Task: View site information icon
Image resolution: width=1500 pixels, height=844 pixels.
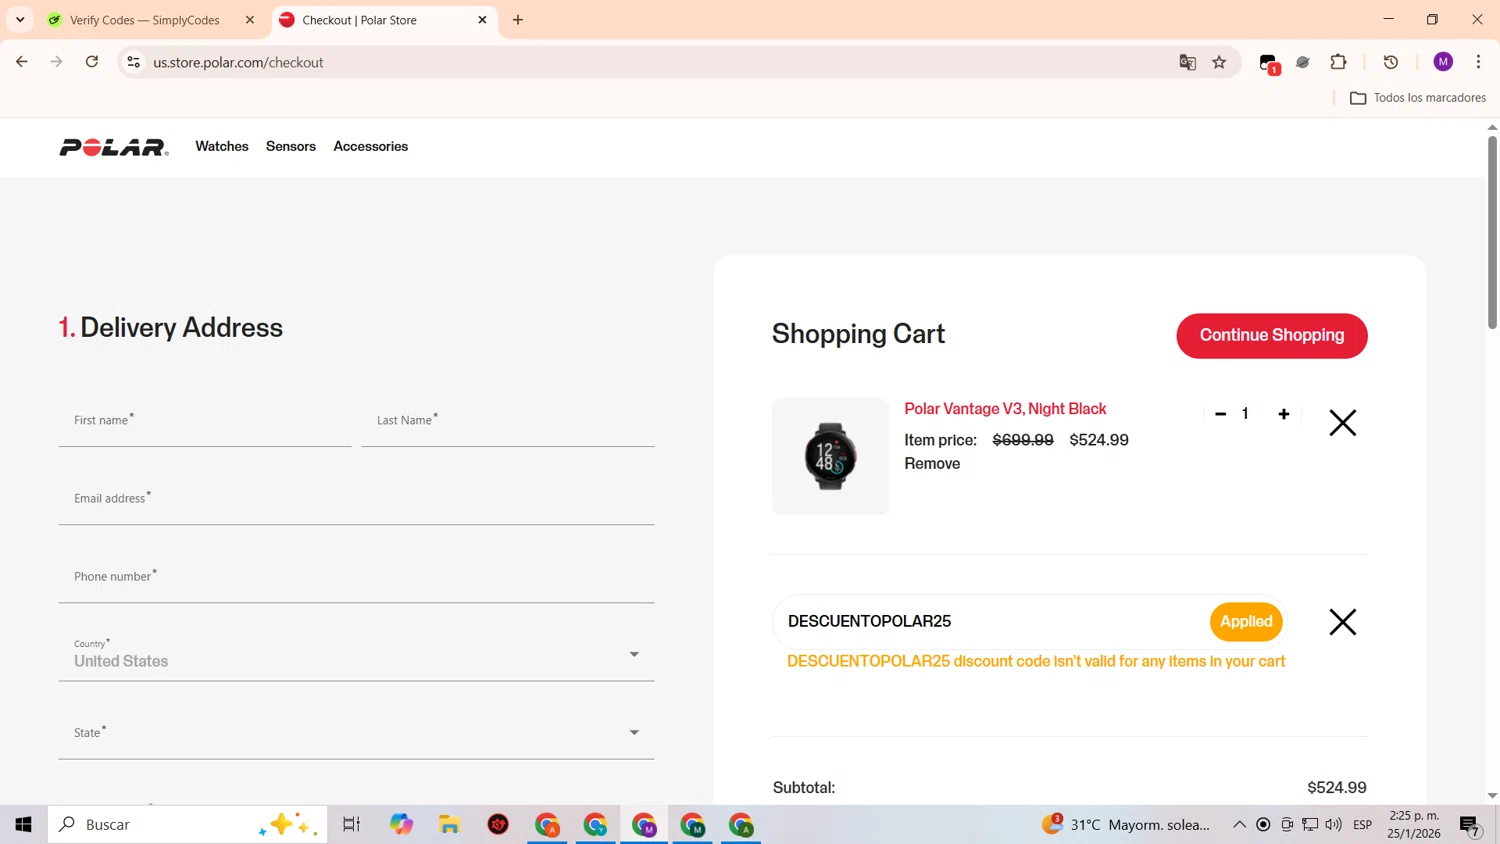Action: point(133,62)
